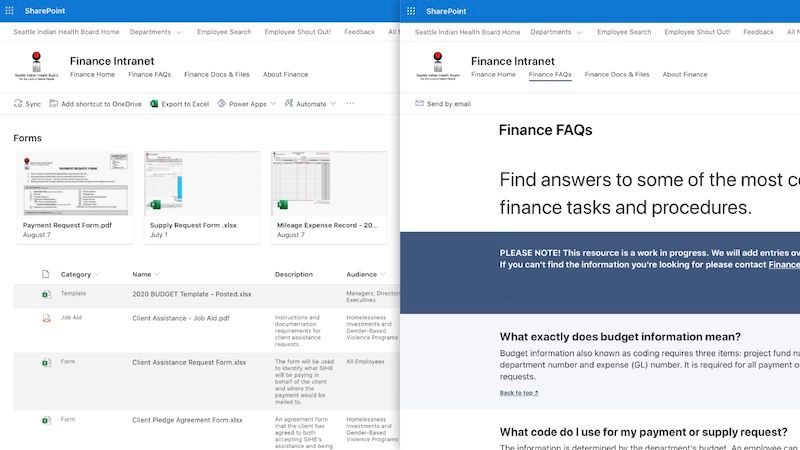
Task: Open 2020 BUDGET Template - Posted.xlsx
Action: [x=192, y=294]
